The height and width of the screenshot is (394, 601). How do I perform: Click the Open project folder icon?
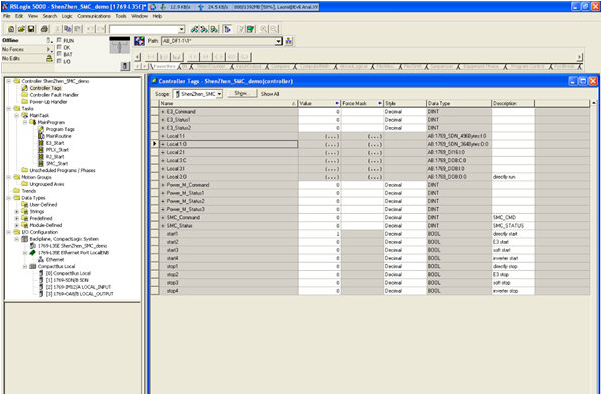[x=21, y=29]
